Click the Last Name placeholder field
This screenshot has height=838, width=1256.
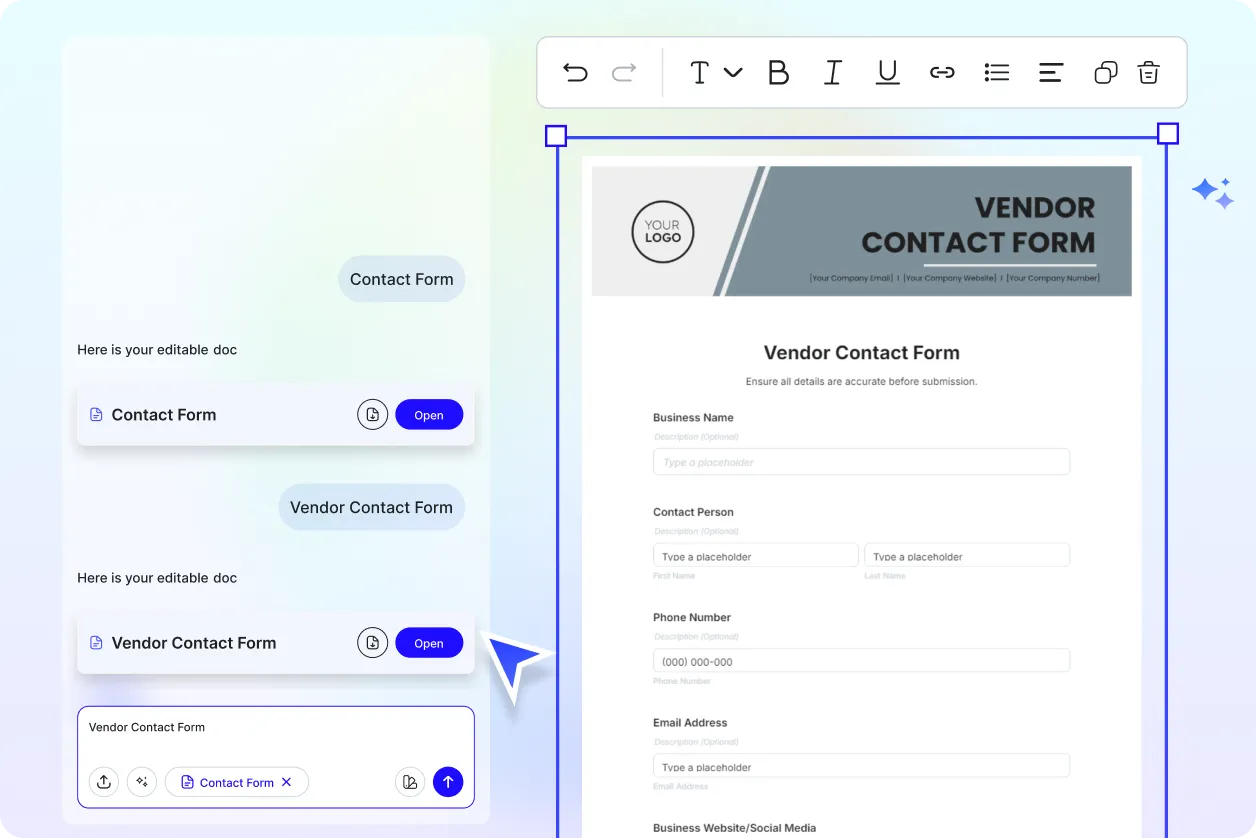point(967,556)
